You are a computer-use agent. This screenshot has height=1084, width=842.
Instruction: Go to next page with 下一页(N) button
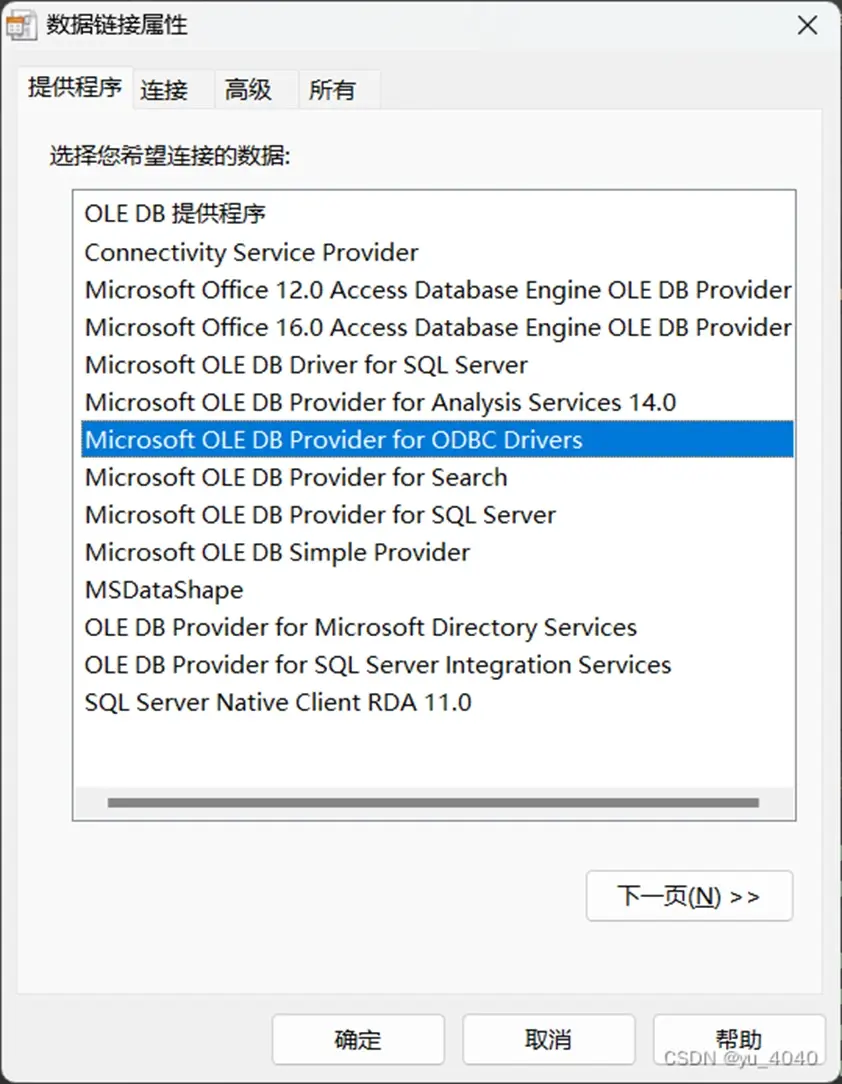pyautogui.click(x=689, y=896)
